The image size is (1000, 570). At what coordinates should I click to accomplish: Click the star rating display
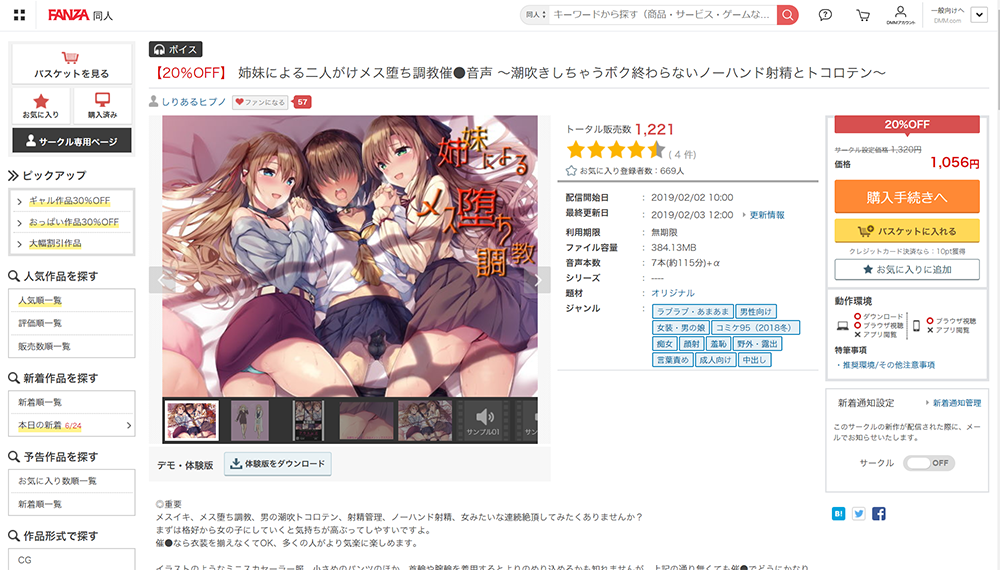616,150
